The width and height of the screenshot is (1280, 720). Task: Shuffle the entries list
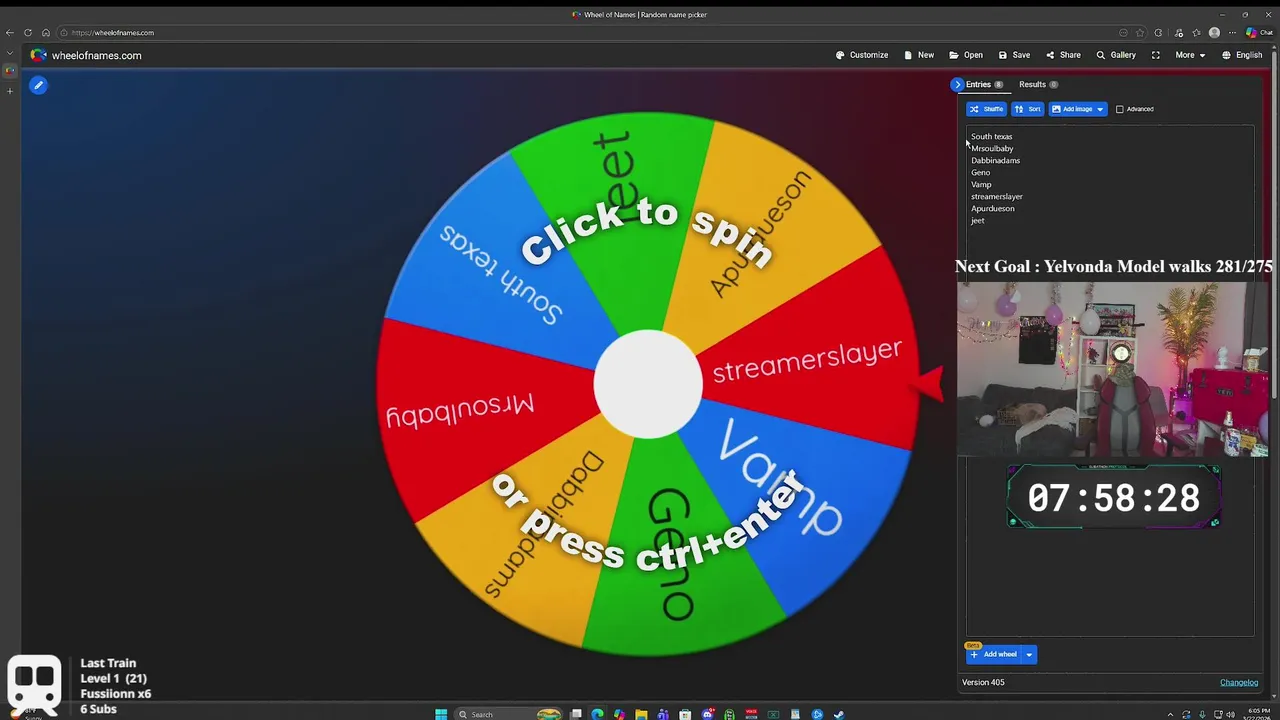tap(986, 109)
